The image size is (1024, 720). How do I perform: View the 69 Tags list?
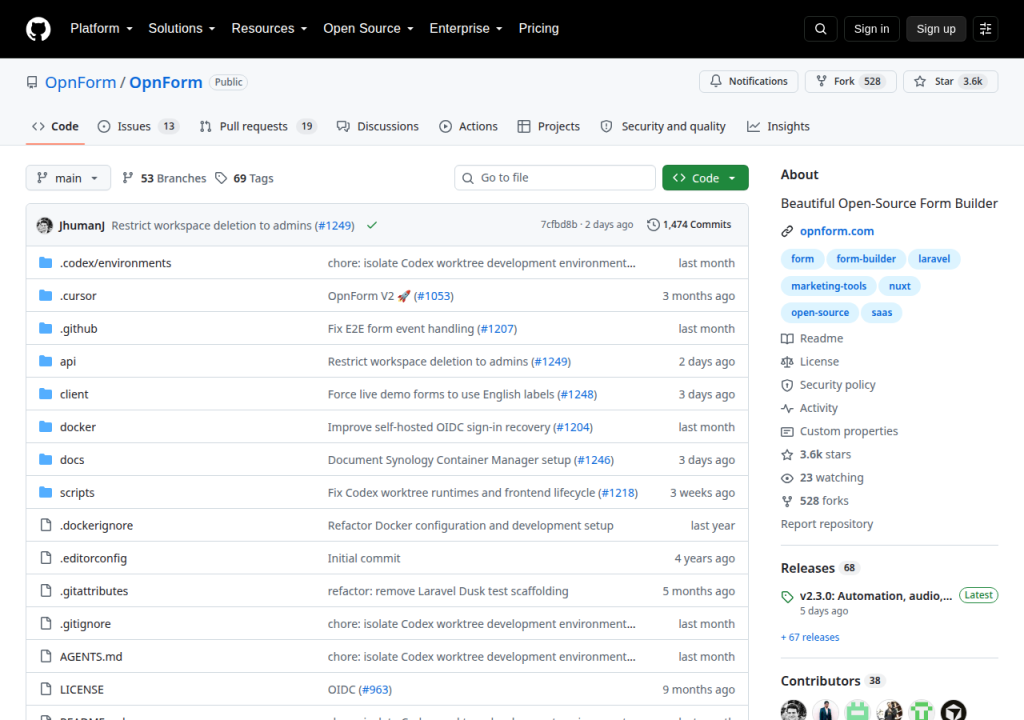click(x=244, y=178)
